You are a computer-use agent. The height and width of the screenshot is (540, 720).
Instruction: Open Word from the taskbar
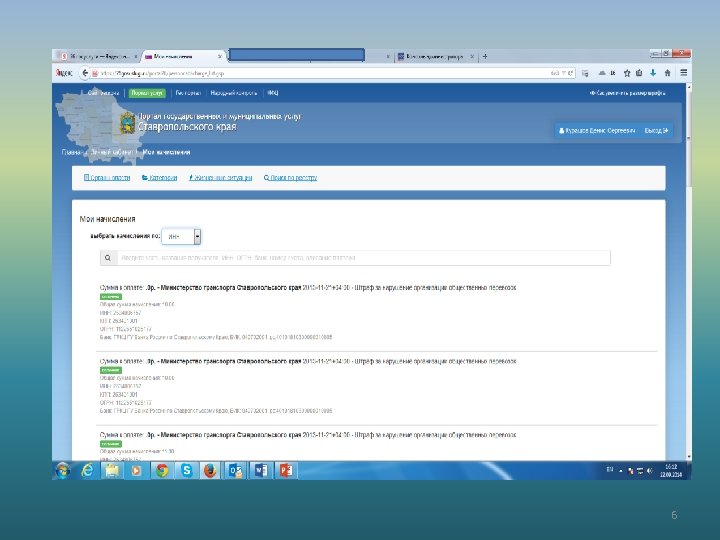click(261, 471)
